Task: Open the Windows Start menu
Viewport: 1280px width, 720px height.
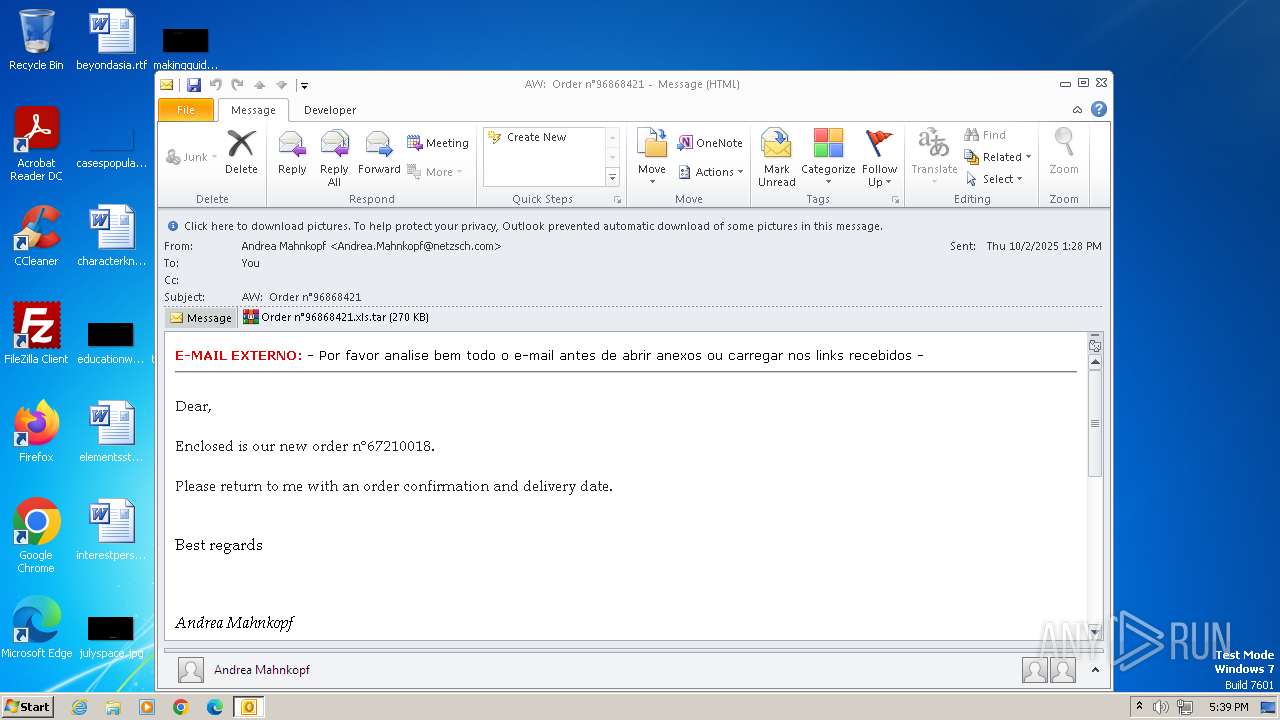Action: [28, 706]
